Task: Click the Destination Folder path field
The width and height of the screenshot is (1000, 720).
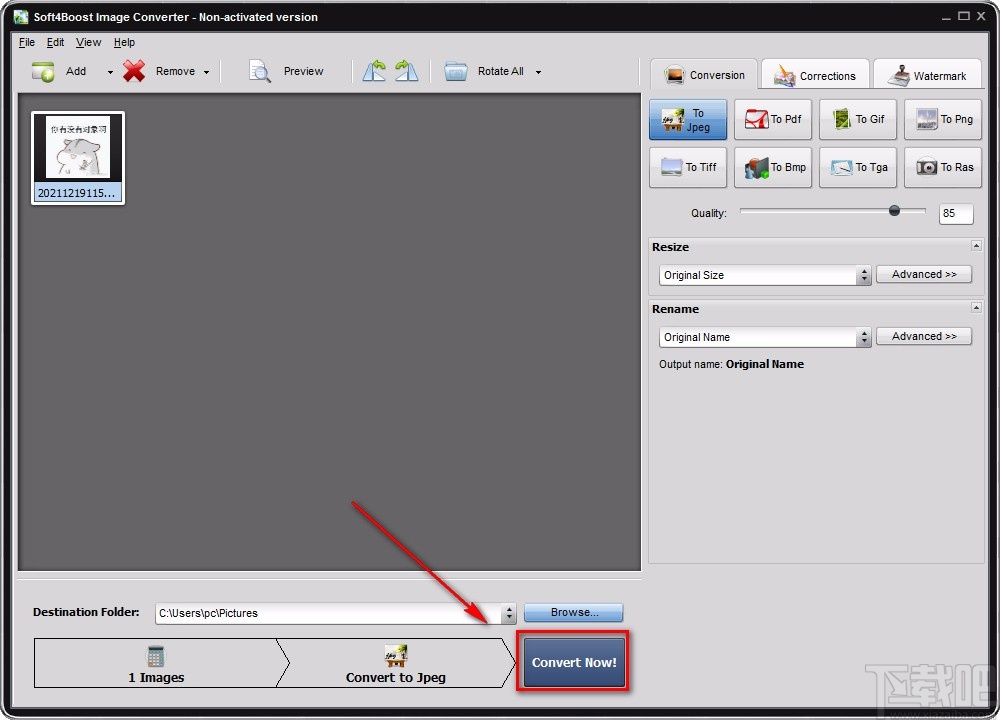Action: pyautogui.click(x=328, y=613)
